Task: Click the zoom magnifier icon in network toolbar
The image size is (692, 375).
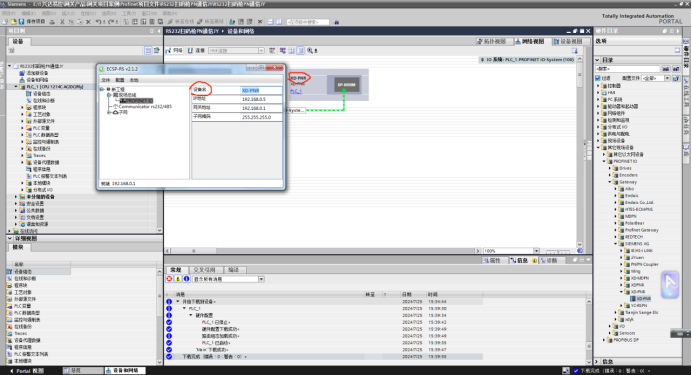Action: click(310, 51)
